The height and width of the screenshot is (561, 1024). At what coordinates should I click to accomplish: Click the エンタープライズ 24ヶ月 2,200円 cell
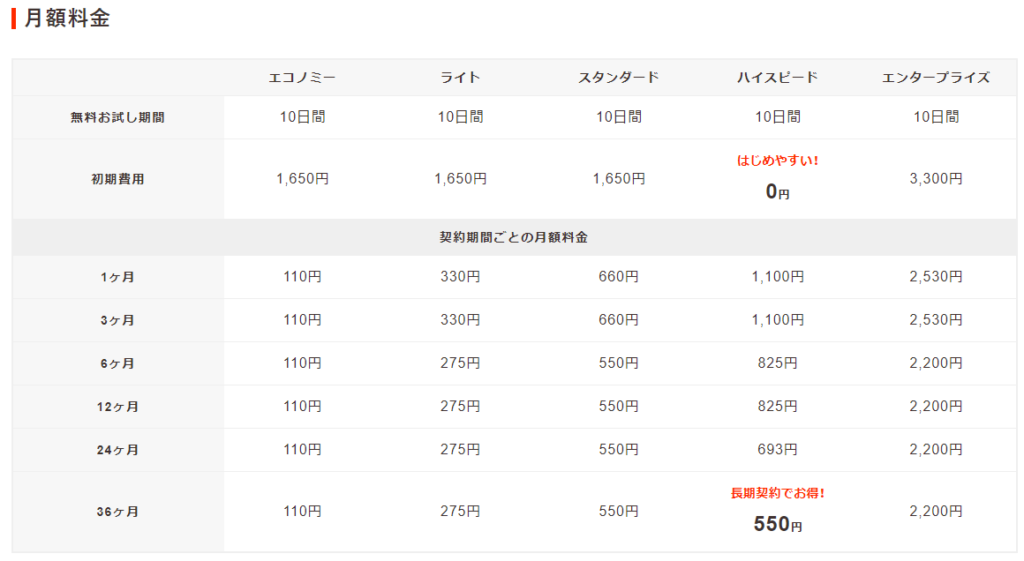click(936, 449)
